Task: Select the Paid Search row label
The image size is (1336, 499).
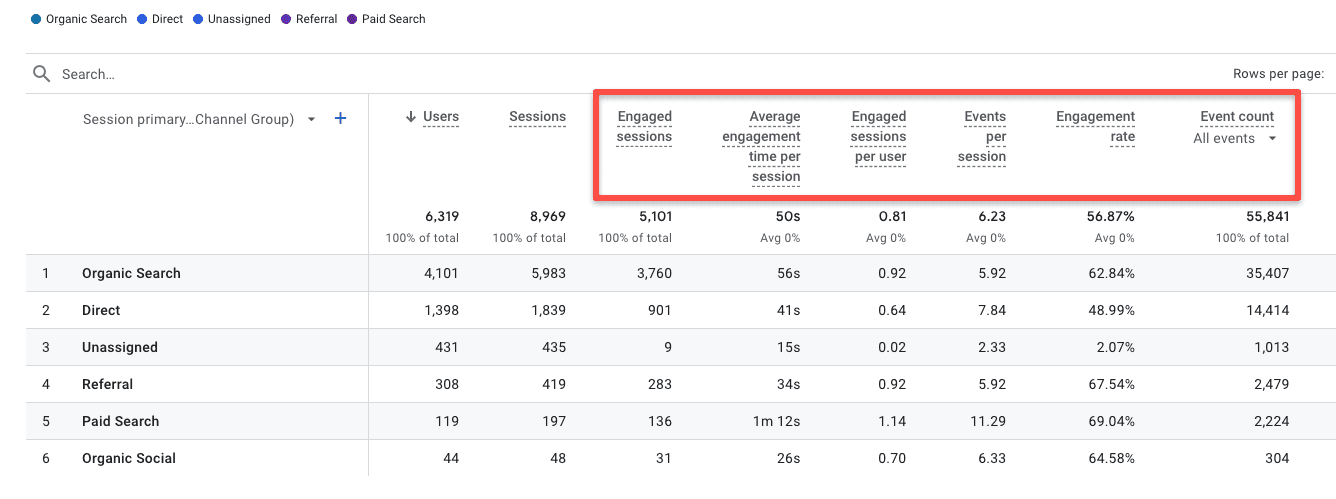Action: [120, 421]
